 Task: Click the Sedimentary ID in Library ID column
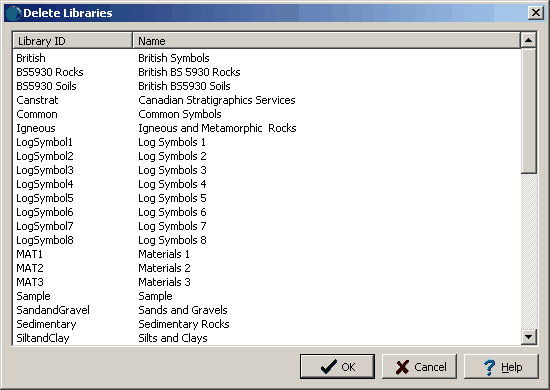[46, 324]
